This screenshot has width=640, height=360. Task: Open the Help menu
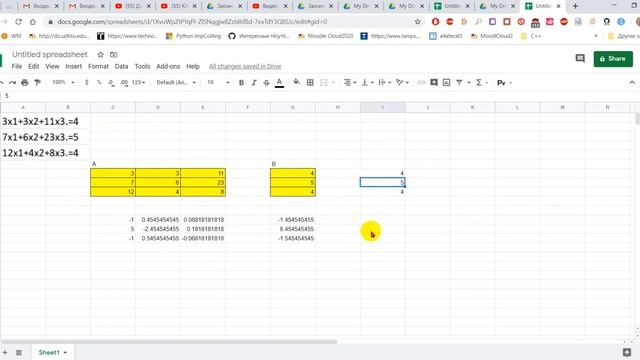(x=193, y=66)
